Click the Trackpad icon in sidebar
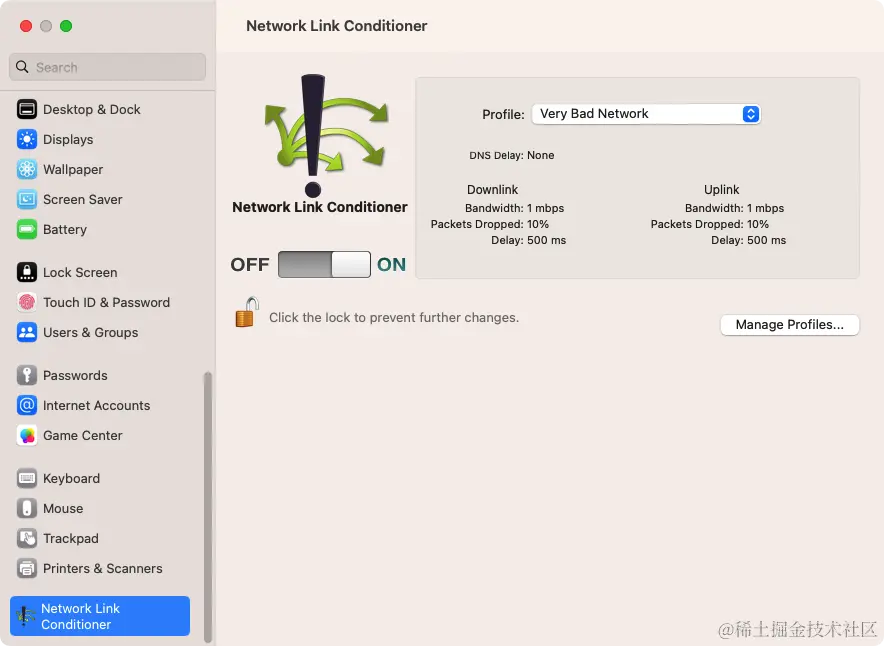 pyautogui.click(x=26, y=538)
